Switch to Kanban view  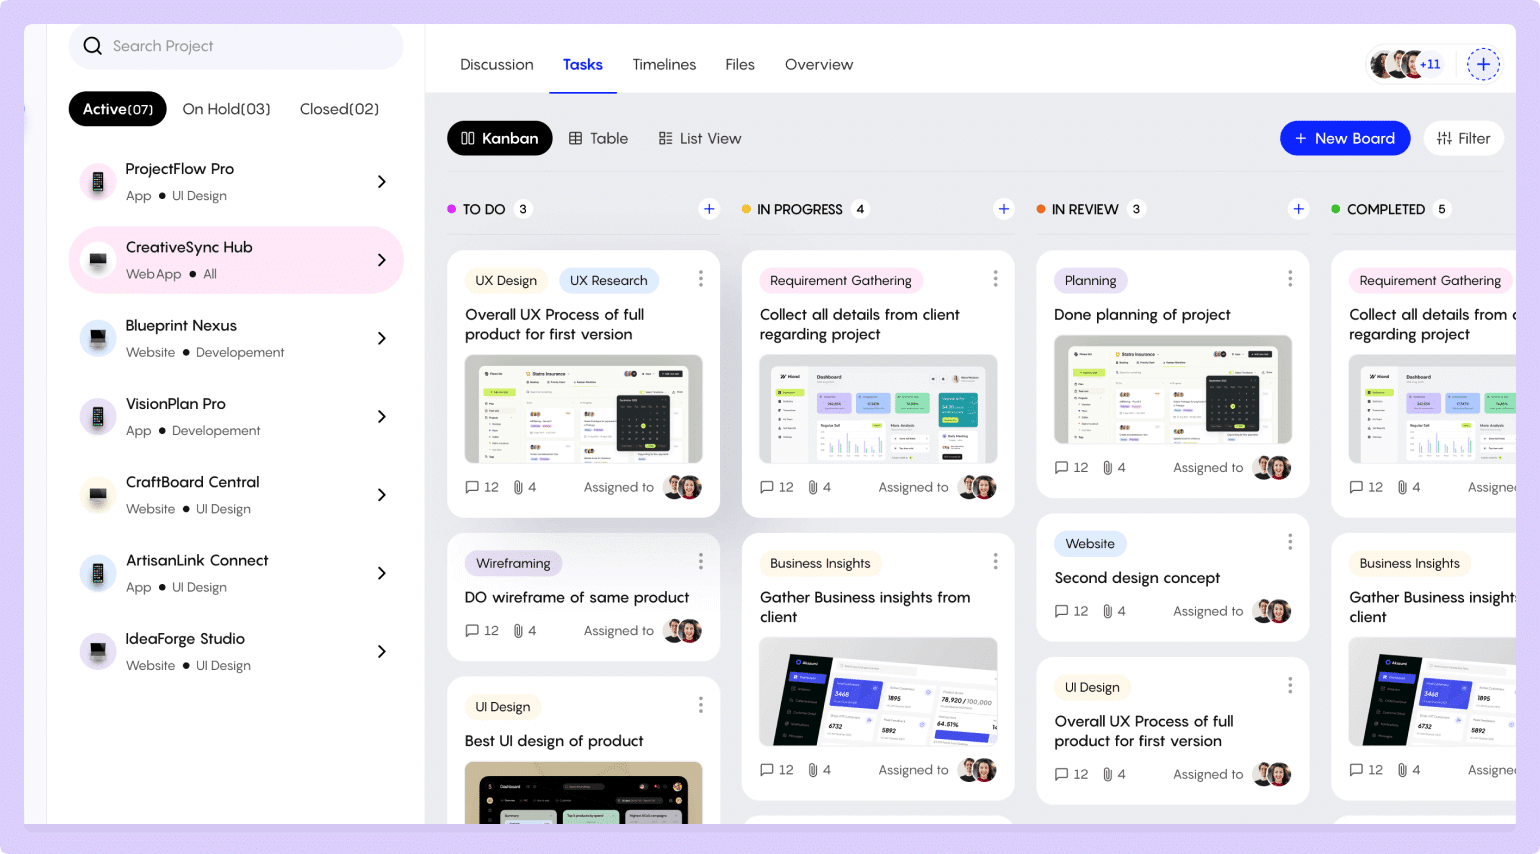[500, 139]
